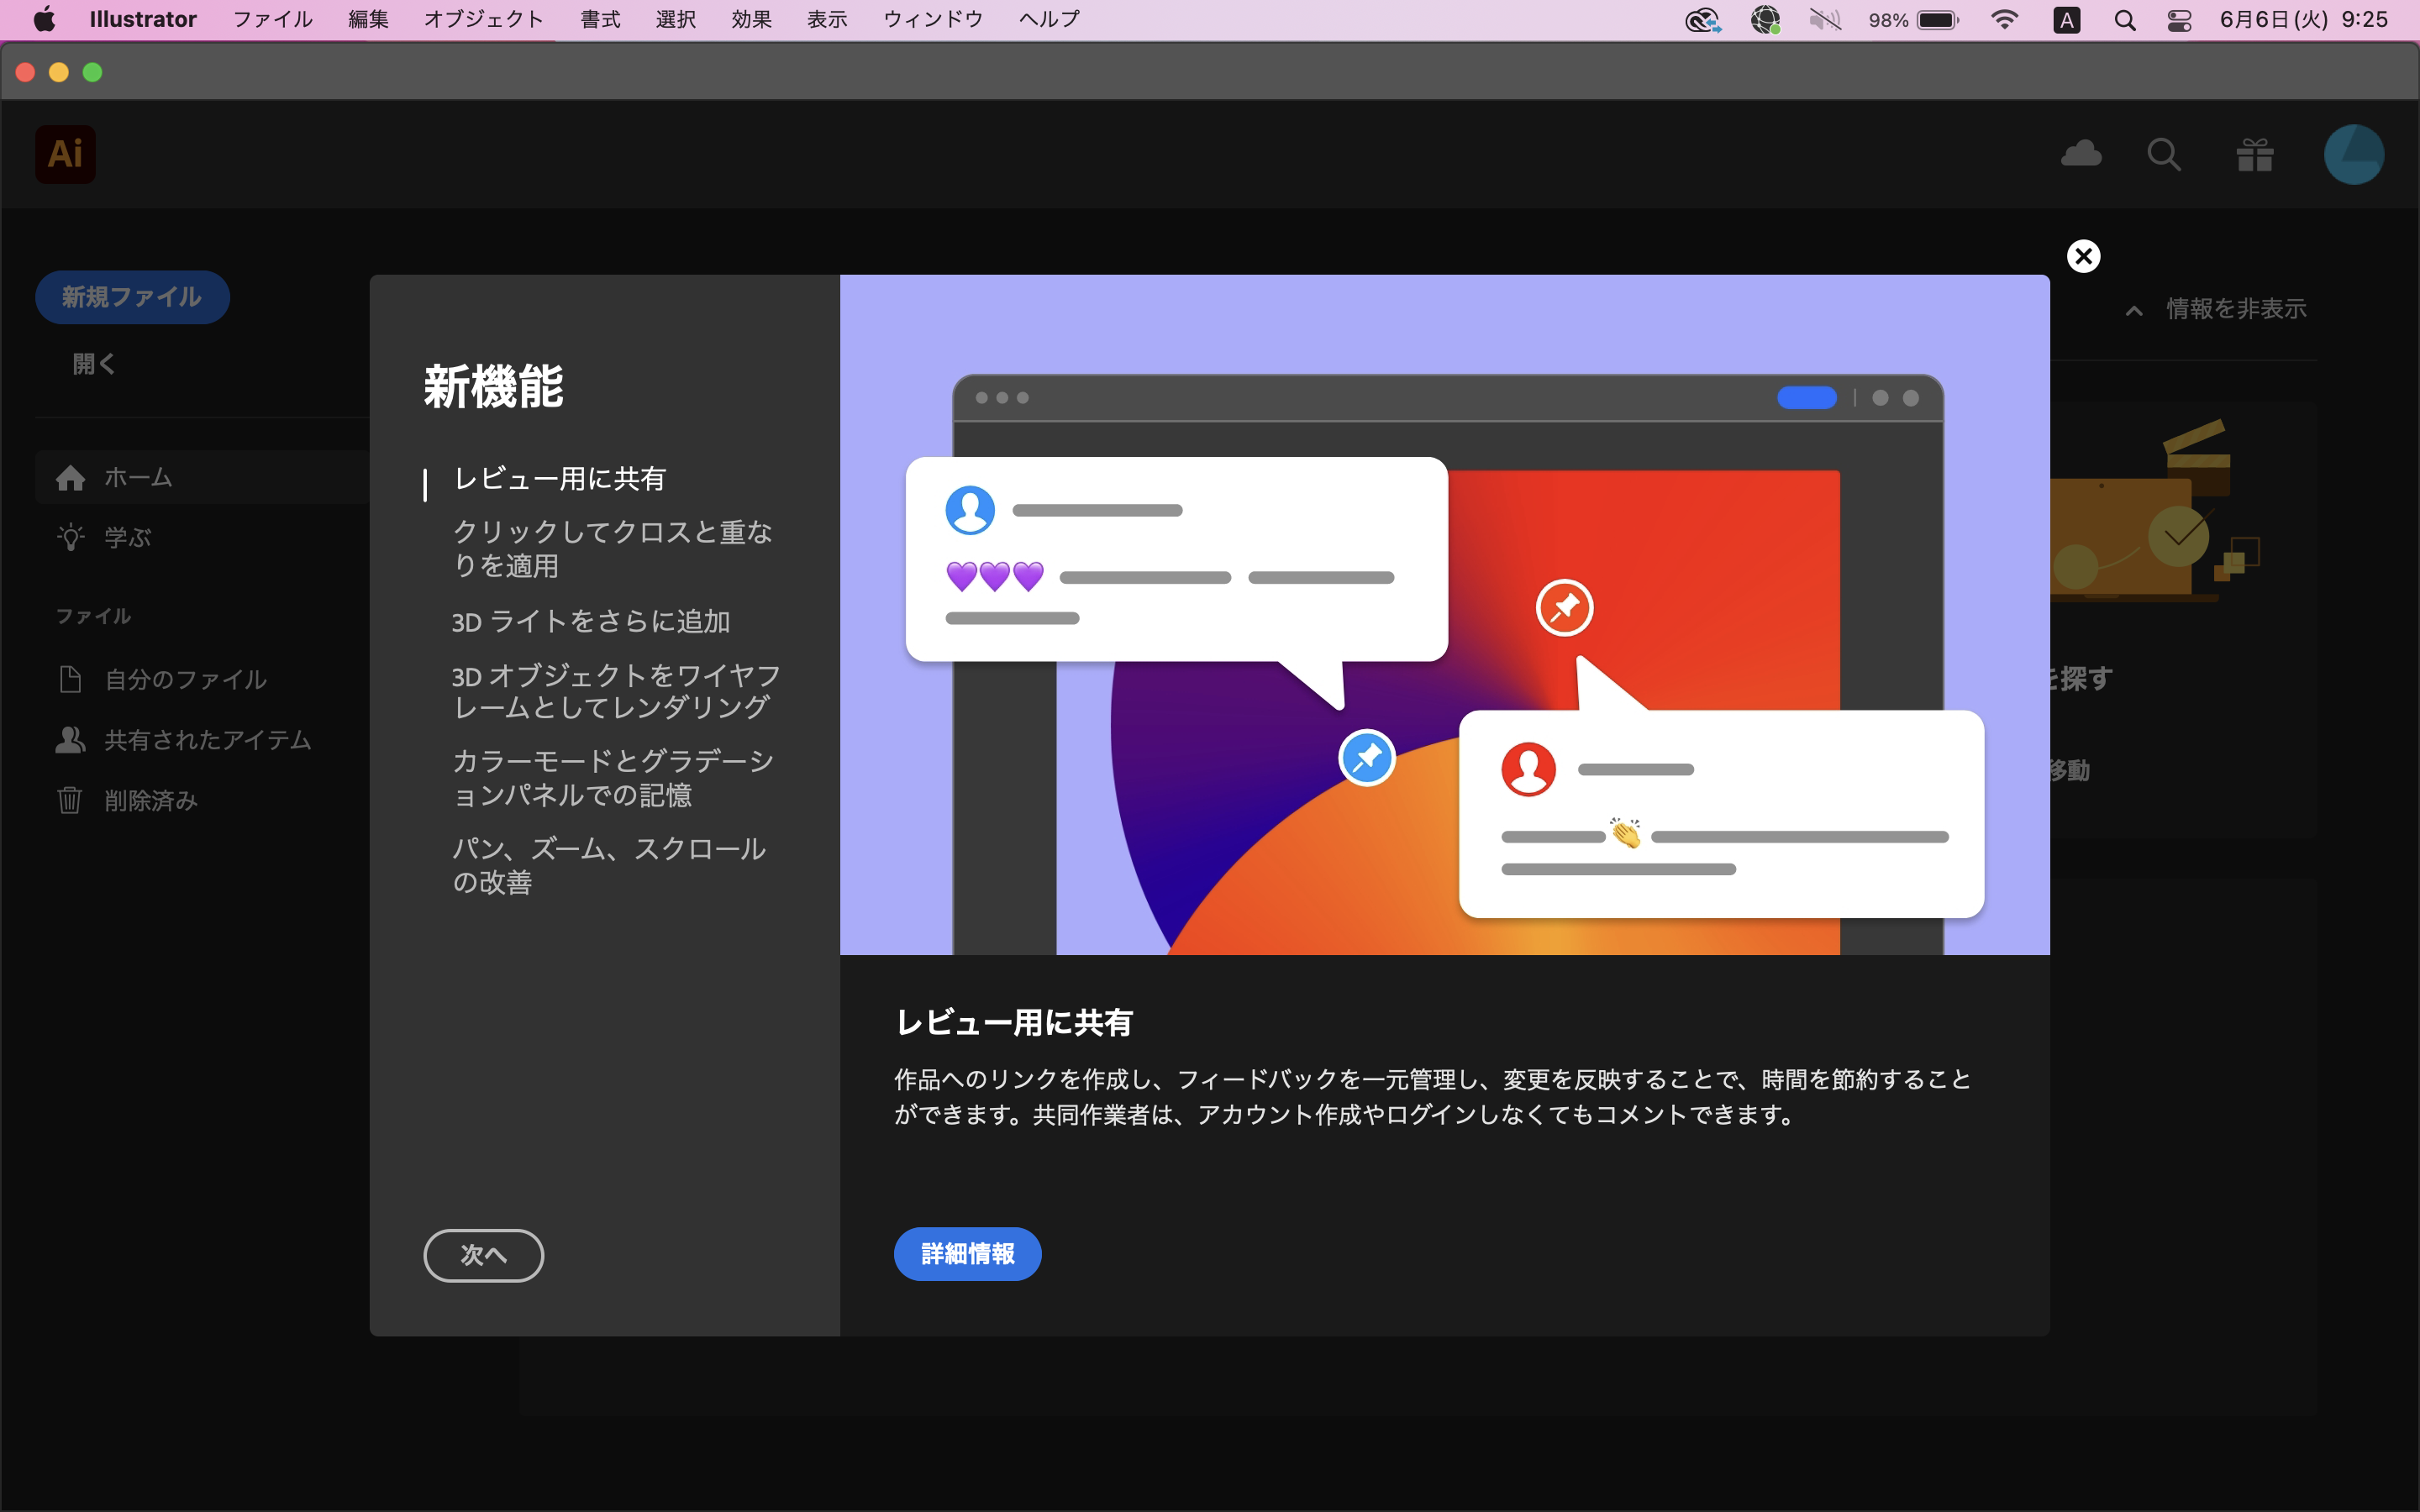Viewport: 2420px width, 1512px height.
Task: Toggle the muted volume icon in menu bar
Action: point(1825,20)
